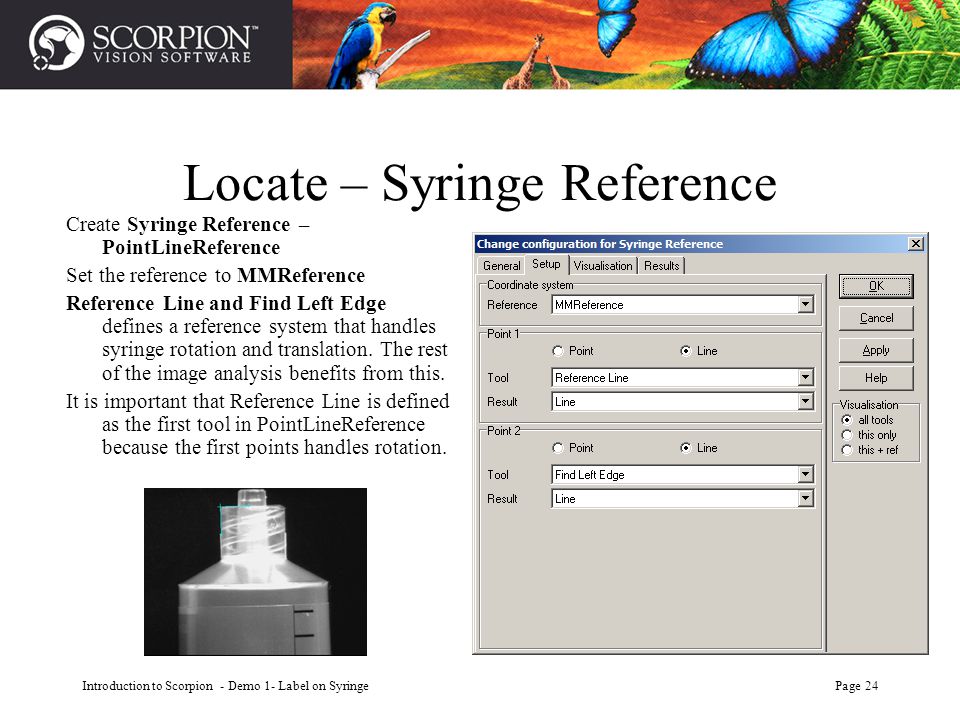Choose the 'this only' visualisation option

tap(869, 435)
